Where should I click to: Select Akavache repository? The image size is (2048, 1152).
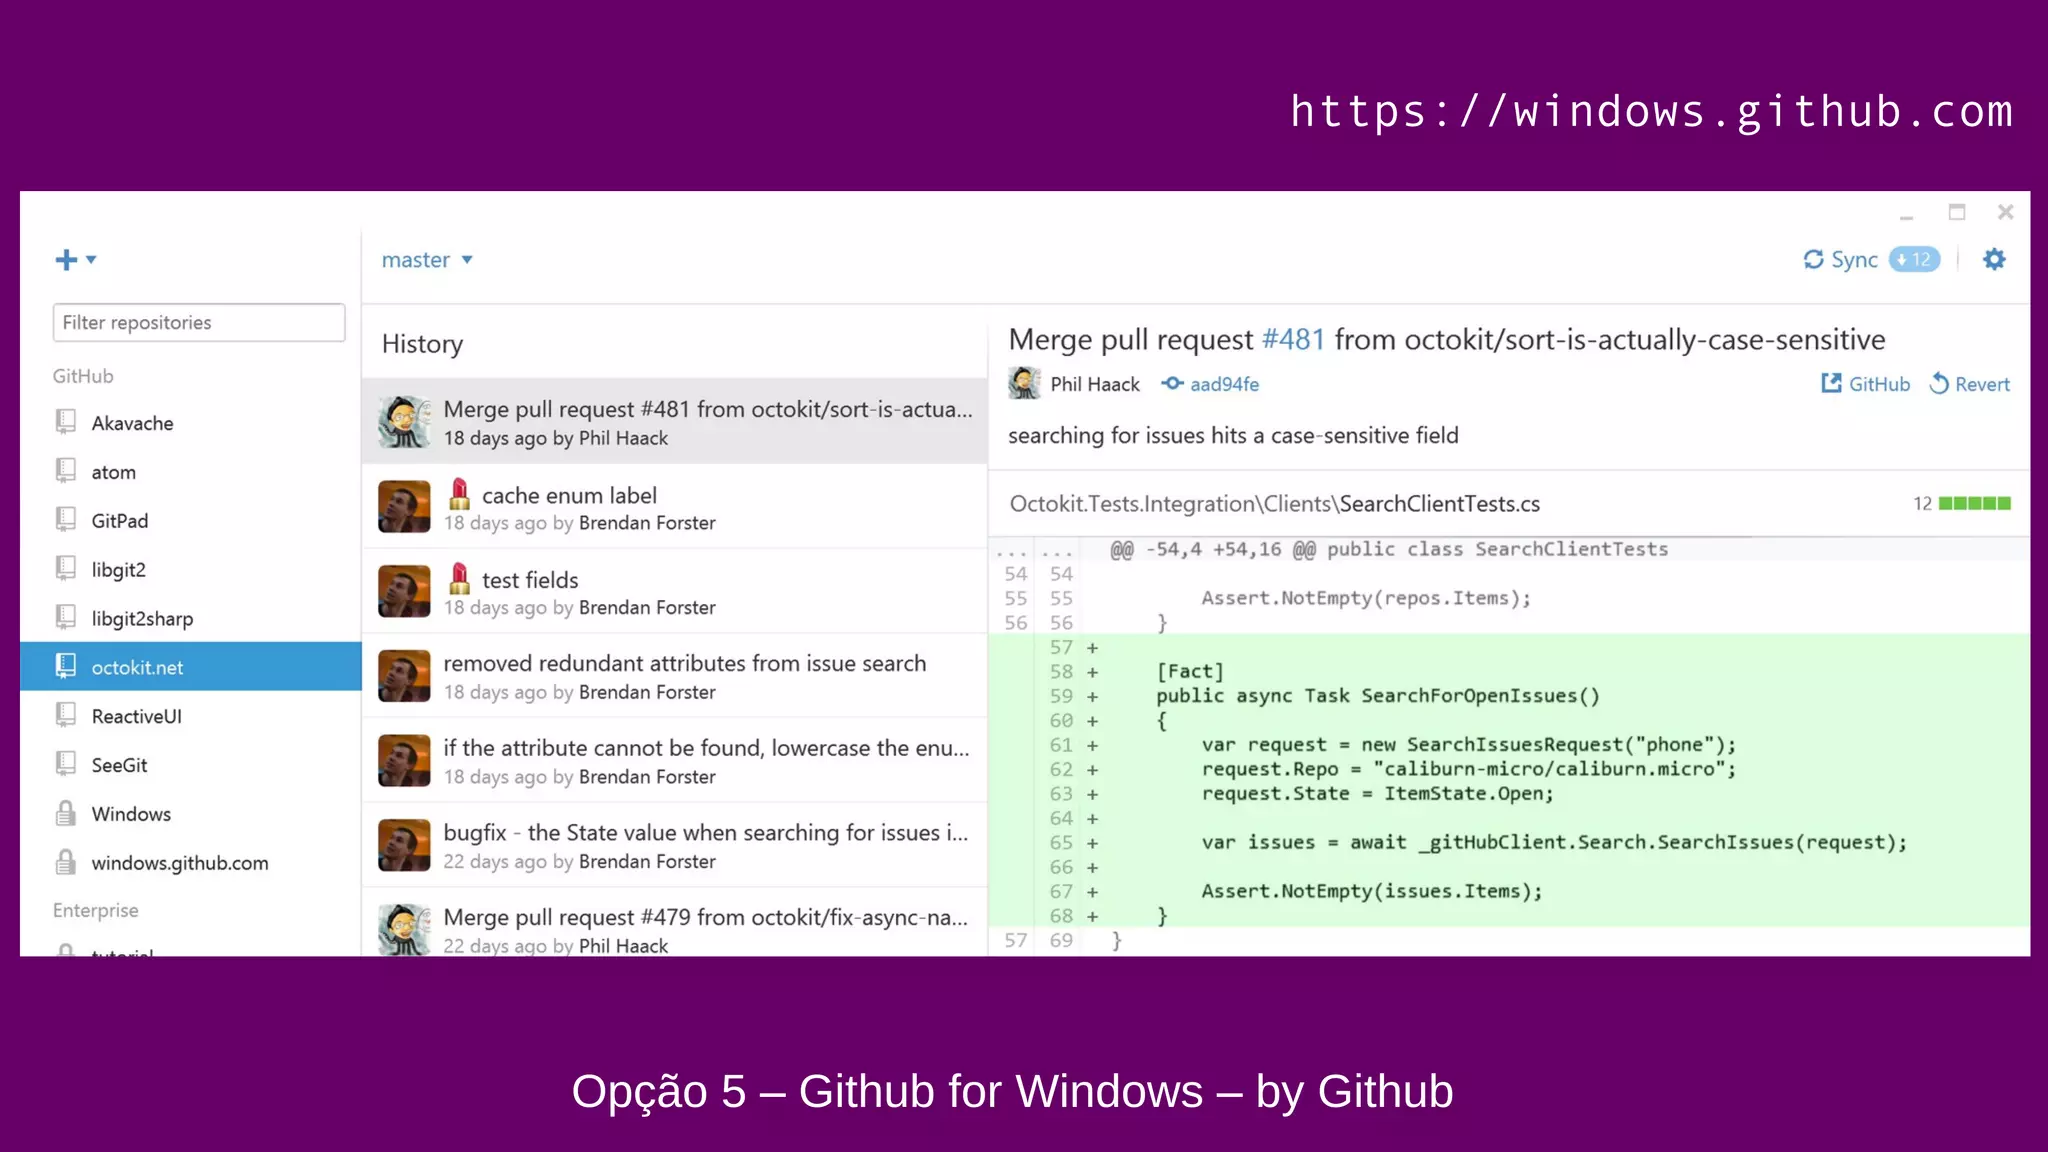tap(191, 423)
